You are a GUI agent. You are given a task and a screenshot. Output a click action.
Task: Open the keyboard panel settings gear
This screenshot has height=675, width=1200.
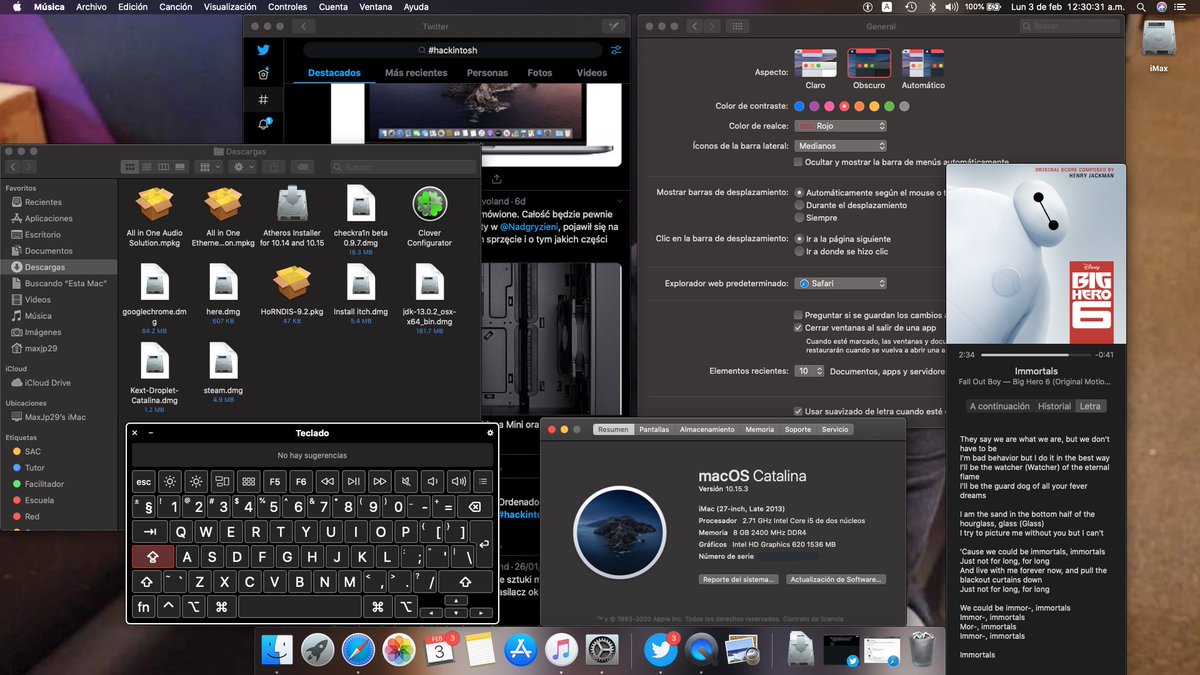[x=490, y=433]
